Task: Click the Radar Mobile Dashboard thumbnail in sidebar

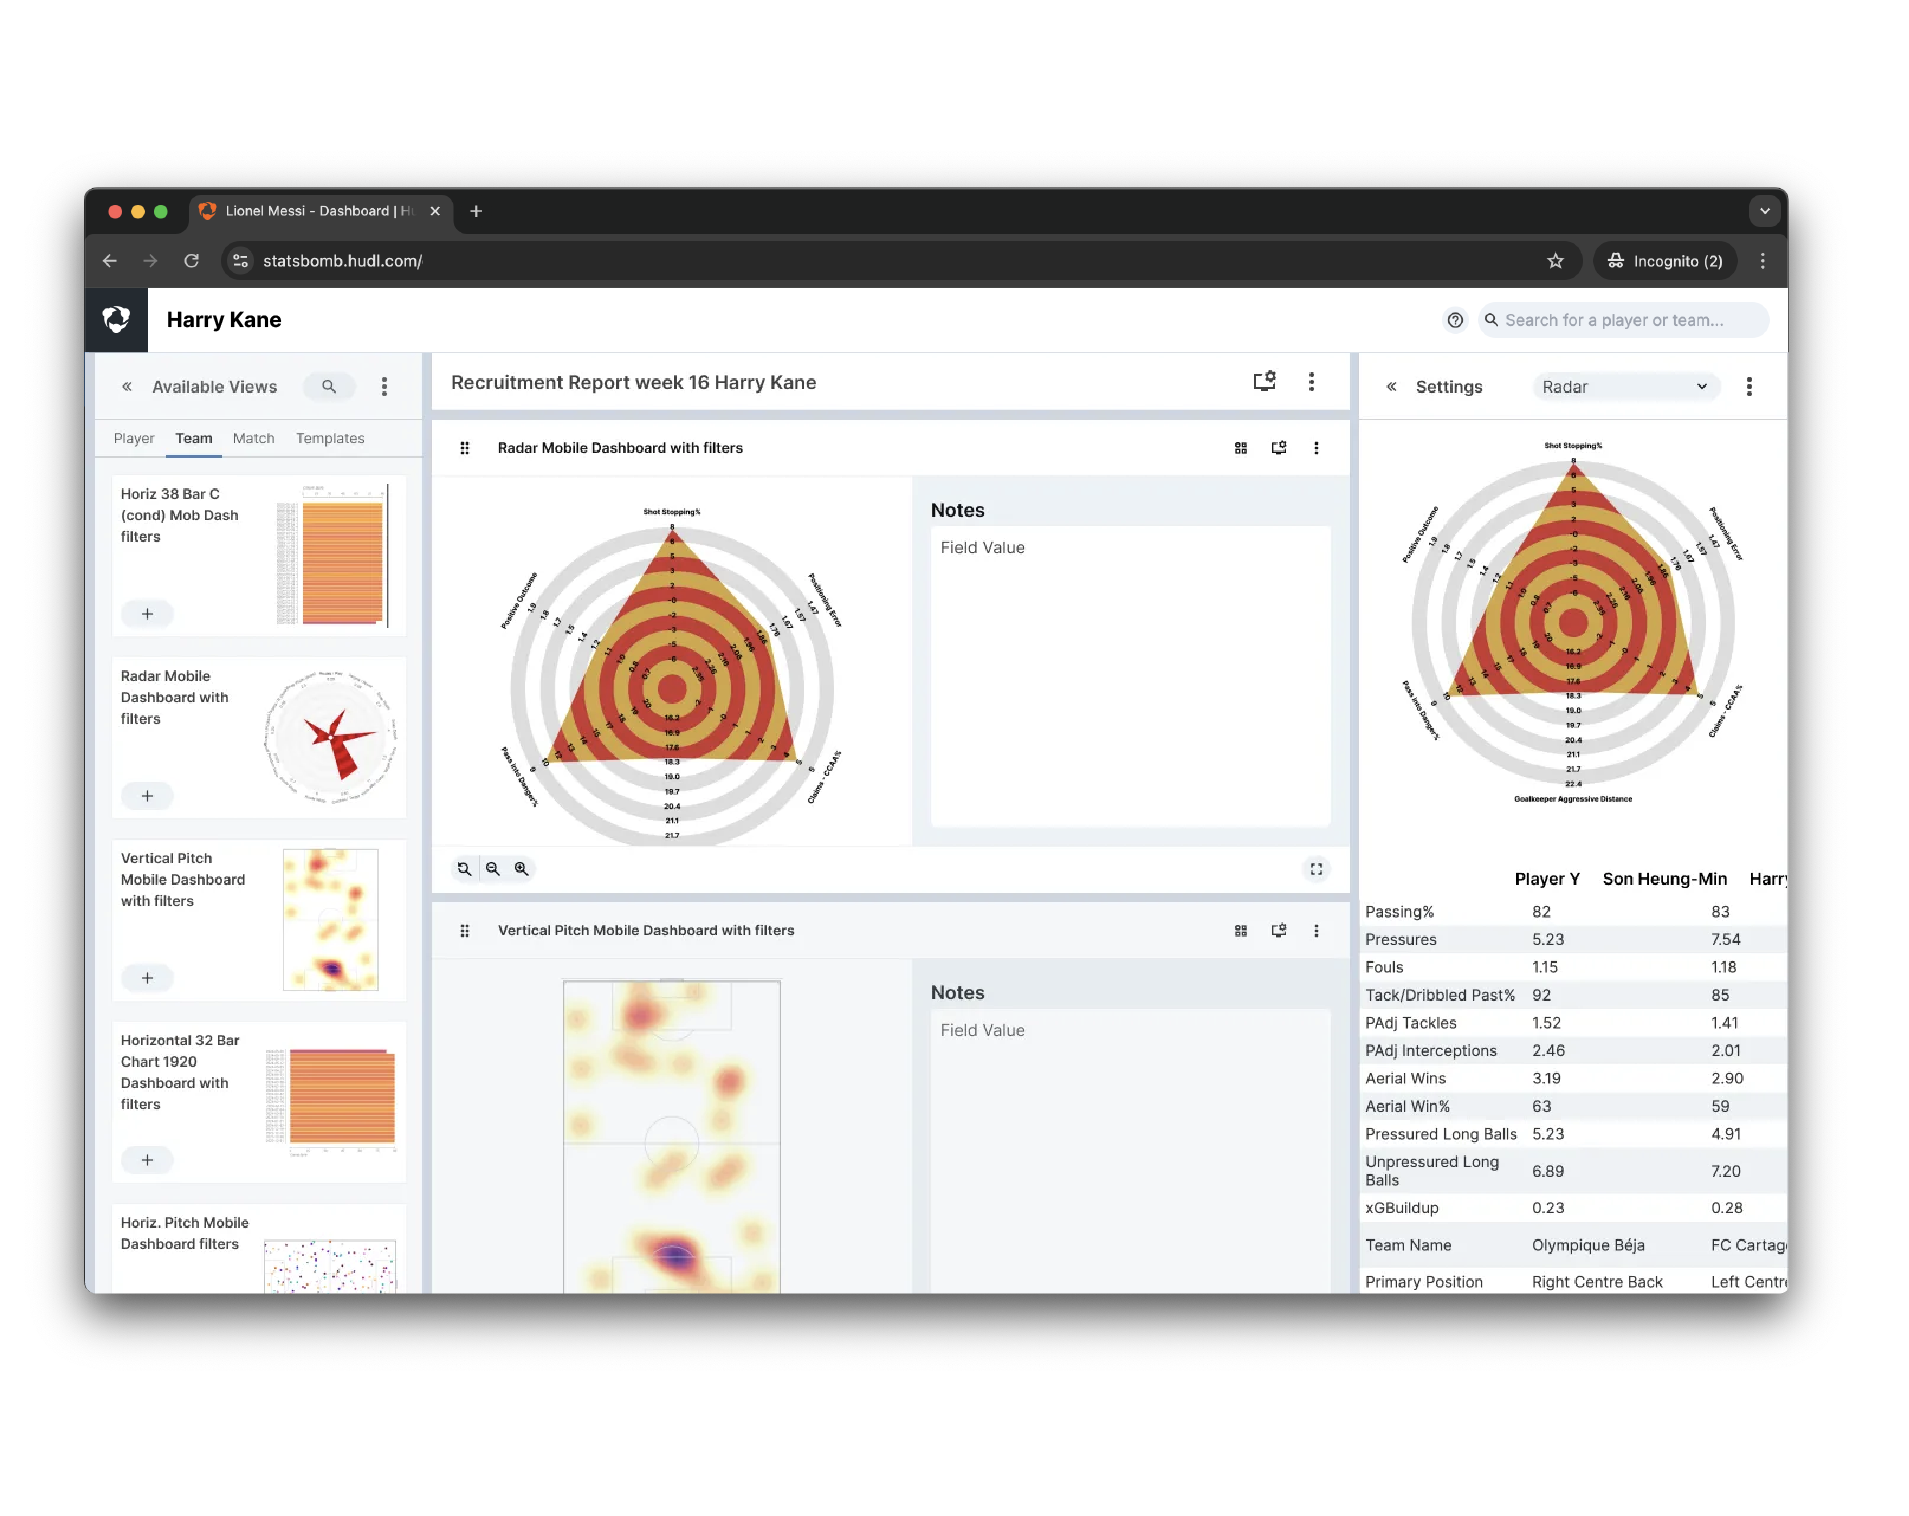Action: tap(331, 738)
